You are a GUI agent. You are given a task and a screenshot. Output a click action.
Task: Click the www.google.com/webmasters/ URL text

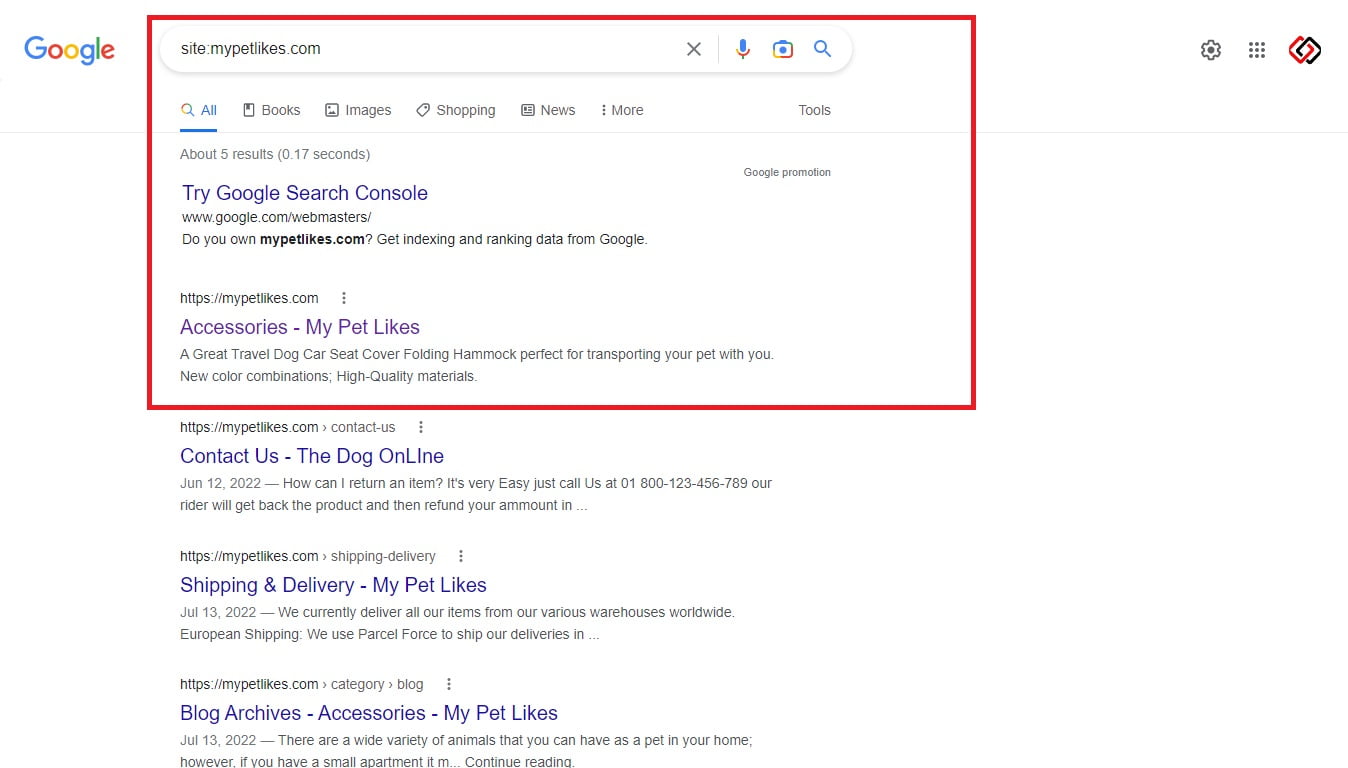pyautogui.click(x=277, y=217)
